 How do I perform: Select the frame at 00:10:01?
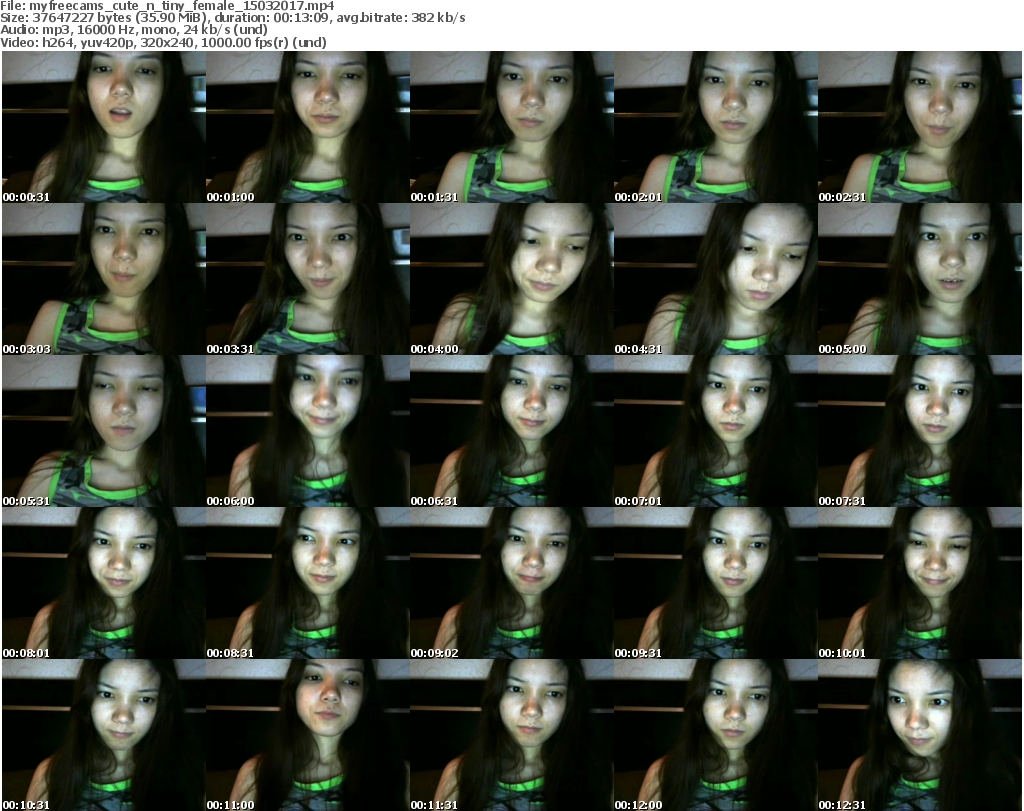(920, 583)
